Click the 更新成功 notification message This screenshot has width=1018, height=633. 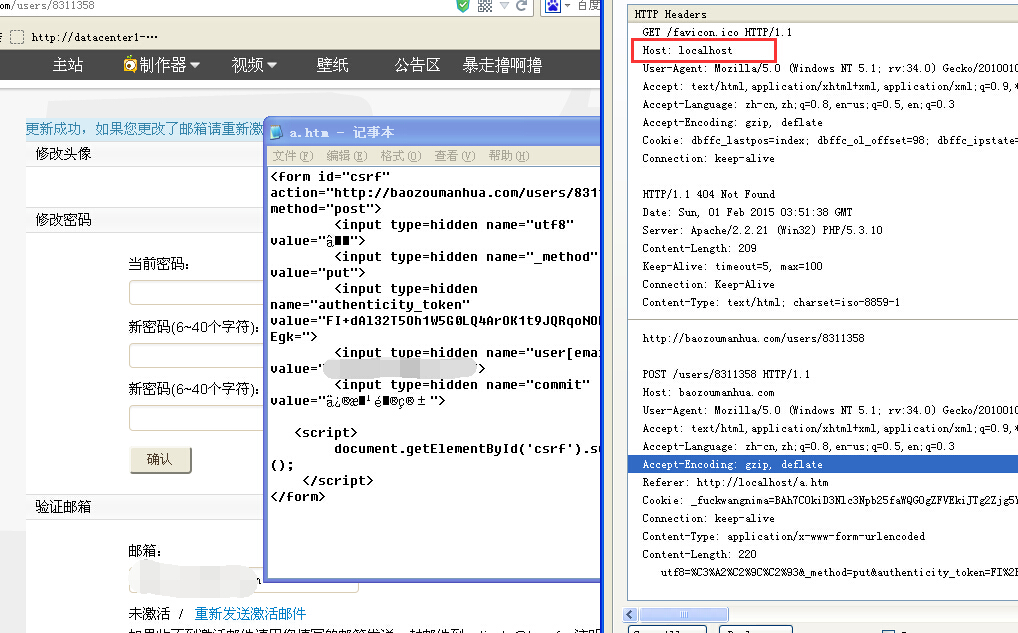pos(144,129)
